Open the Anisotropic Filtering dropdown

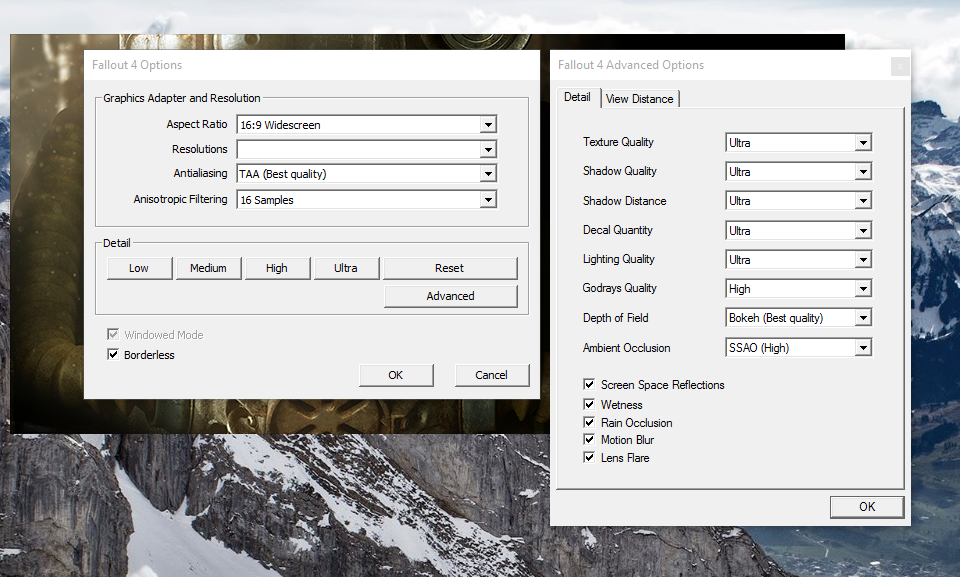(x=366, y=200)
